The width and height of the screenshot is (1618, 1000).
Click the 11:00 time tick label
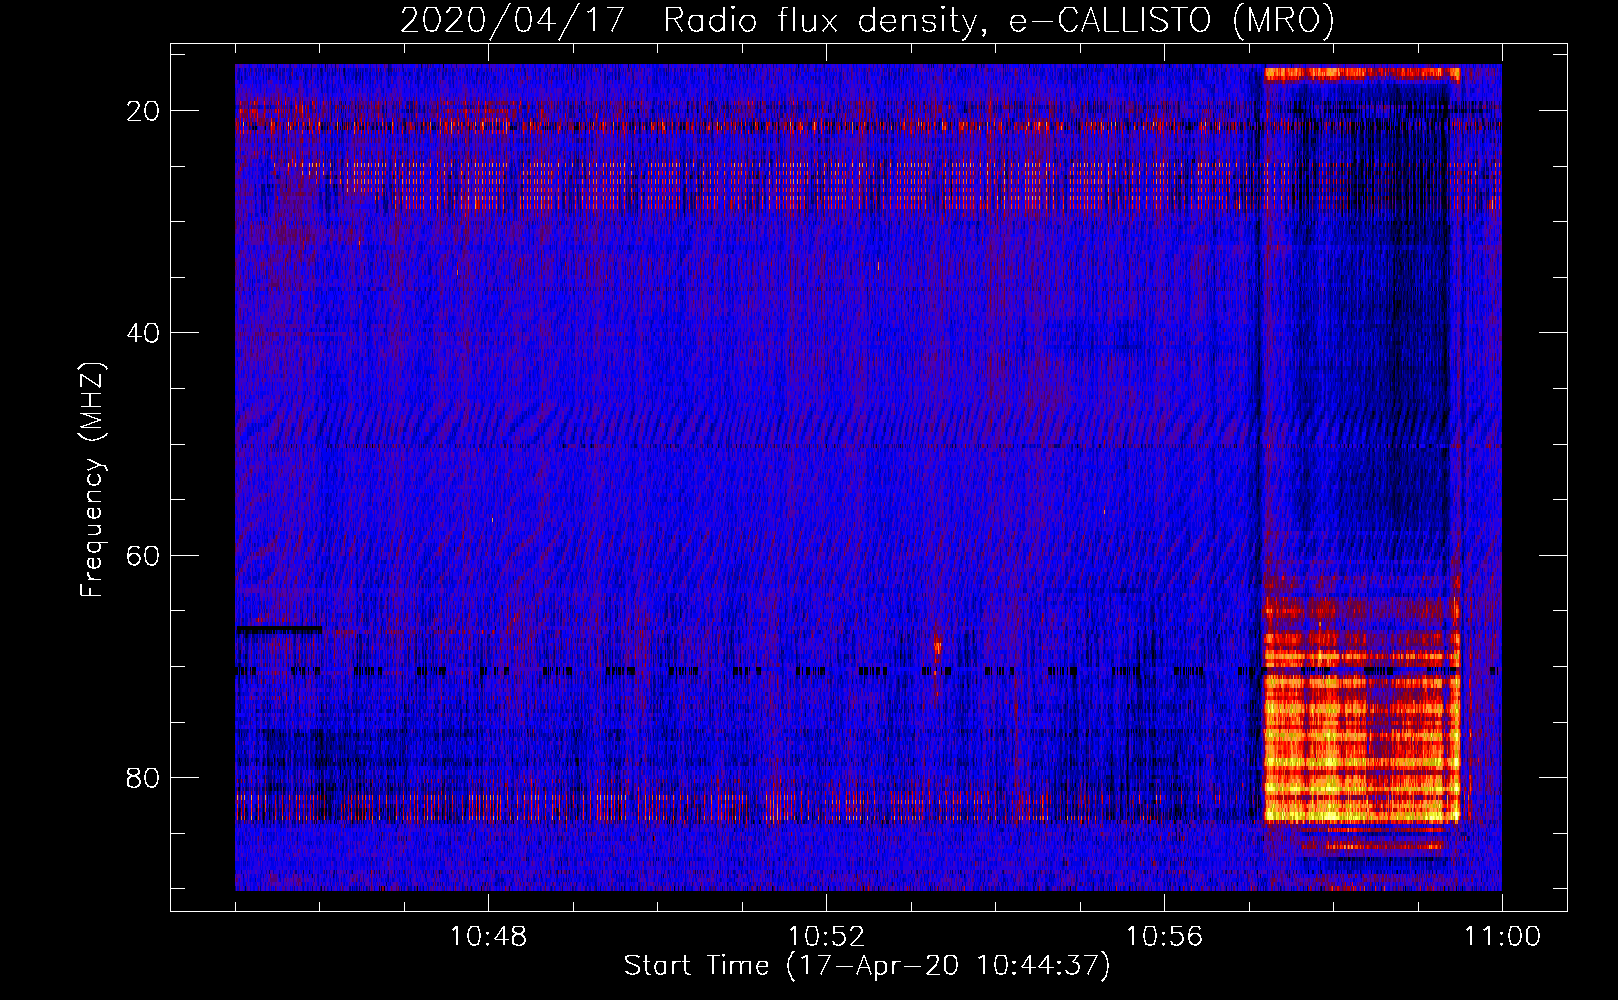pos(1502,937)
